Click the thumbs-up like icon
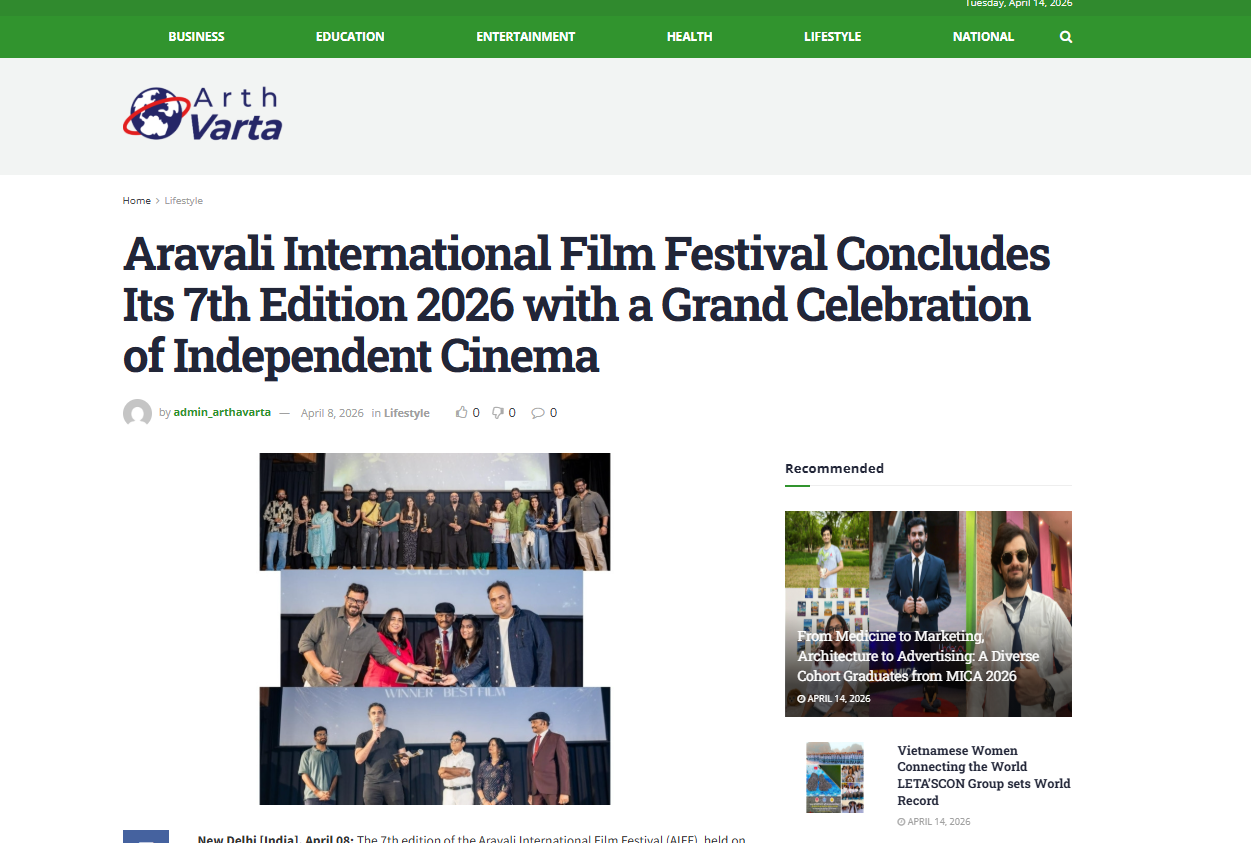This screenshot has width=1251, height=843. pyautogui.click(x=462, y=412)
